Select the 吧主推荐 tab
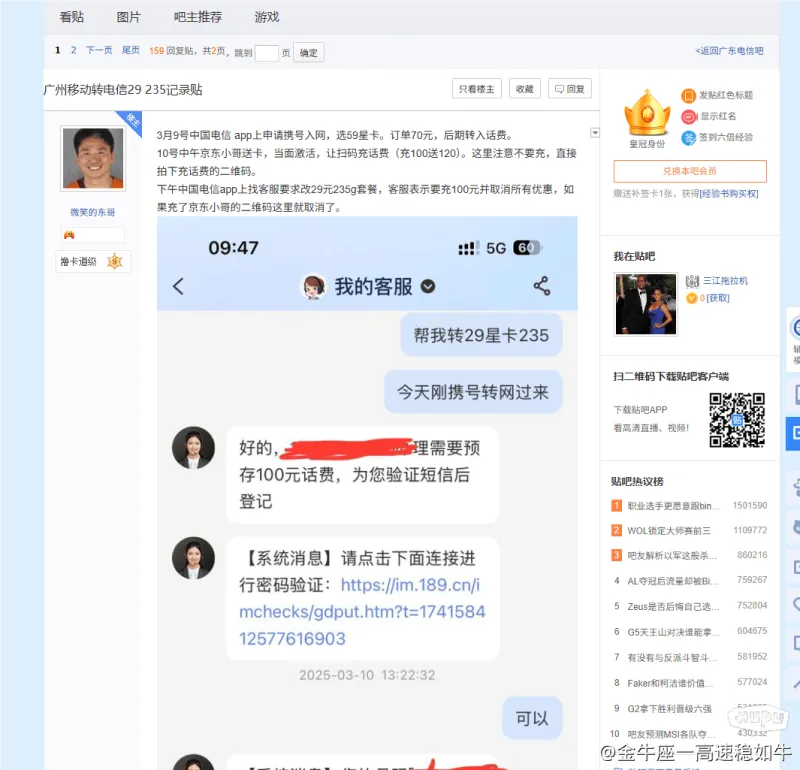The height and width of the screenshot is (770, 800). click(197, 17)
